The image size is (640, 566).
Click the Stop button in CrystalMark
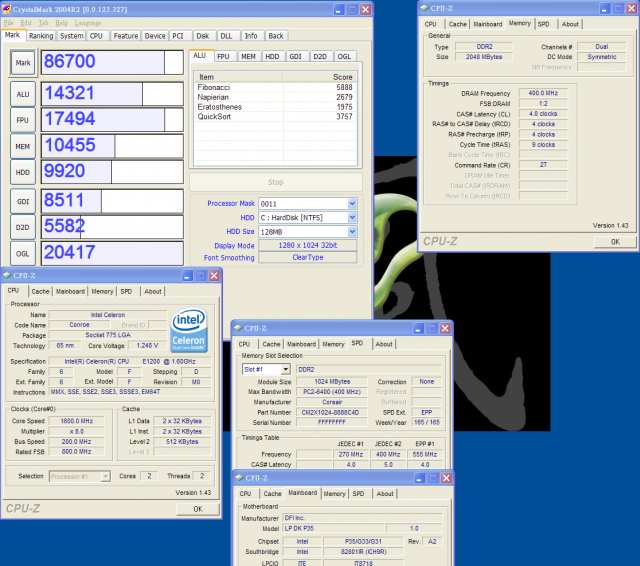[276, 182]
